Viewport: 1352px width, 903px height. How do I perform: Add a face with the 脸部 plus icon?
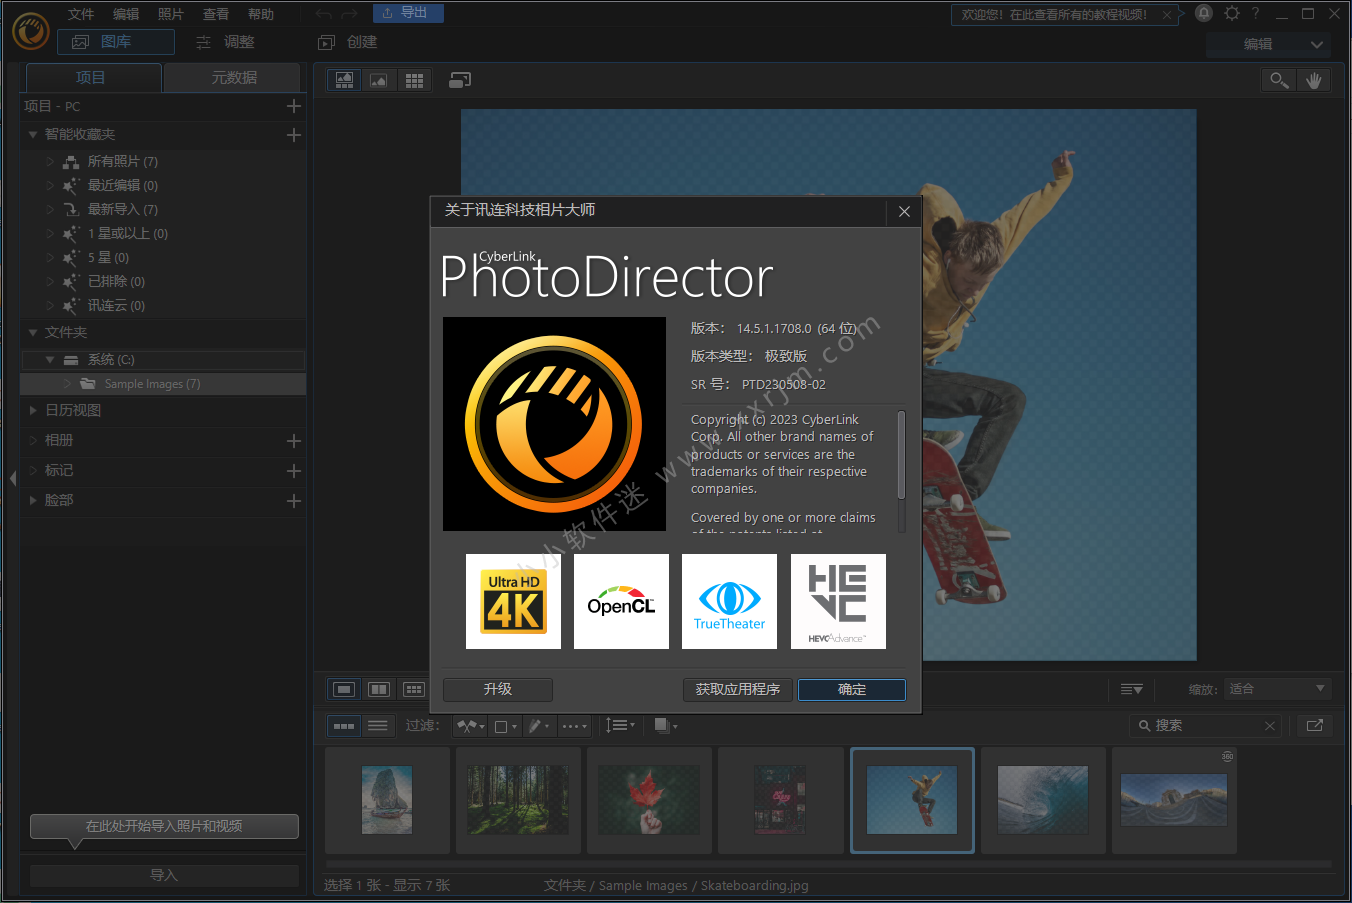(294, 500)
